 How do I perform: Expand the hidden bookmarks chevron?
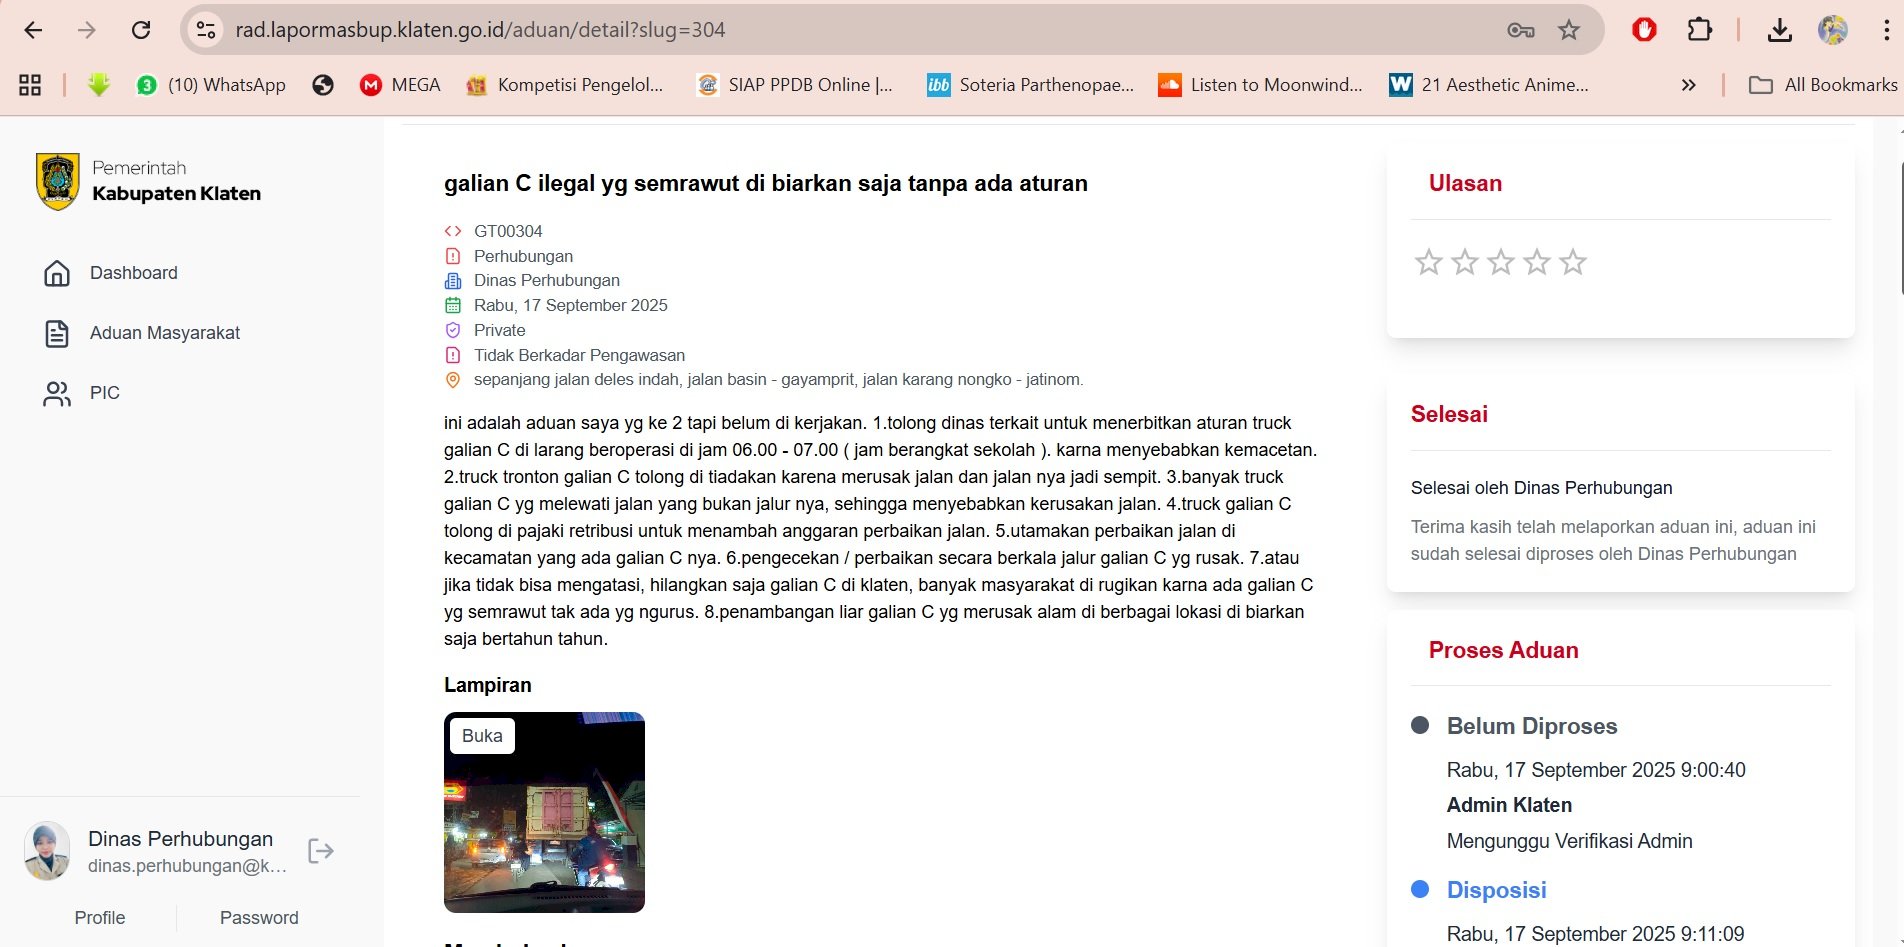click(x=1689, y=85)
